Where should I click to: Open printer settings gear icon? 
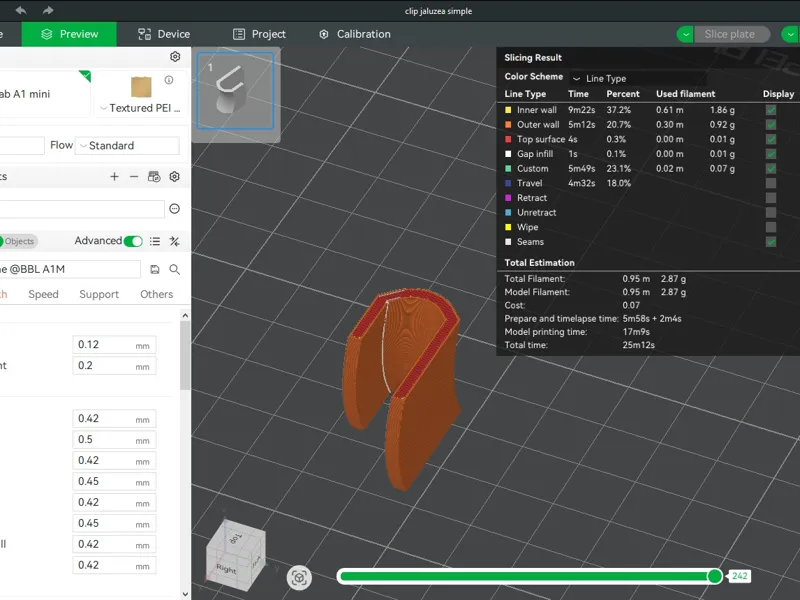click(x=175, y=57)
